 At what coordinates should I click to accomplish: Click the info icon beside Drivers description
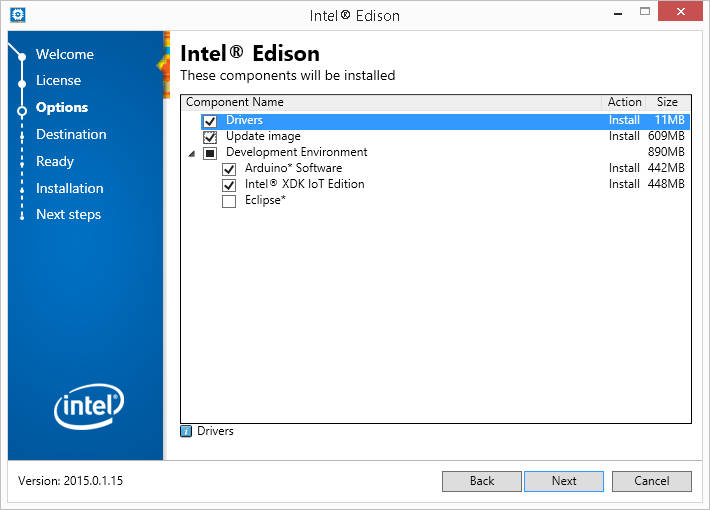point(186,431)
